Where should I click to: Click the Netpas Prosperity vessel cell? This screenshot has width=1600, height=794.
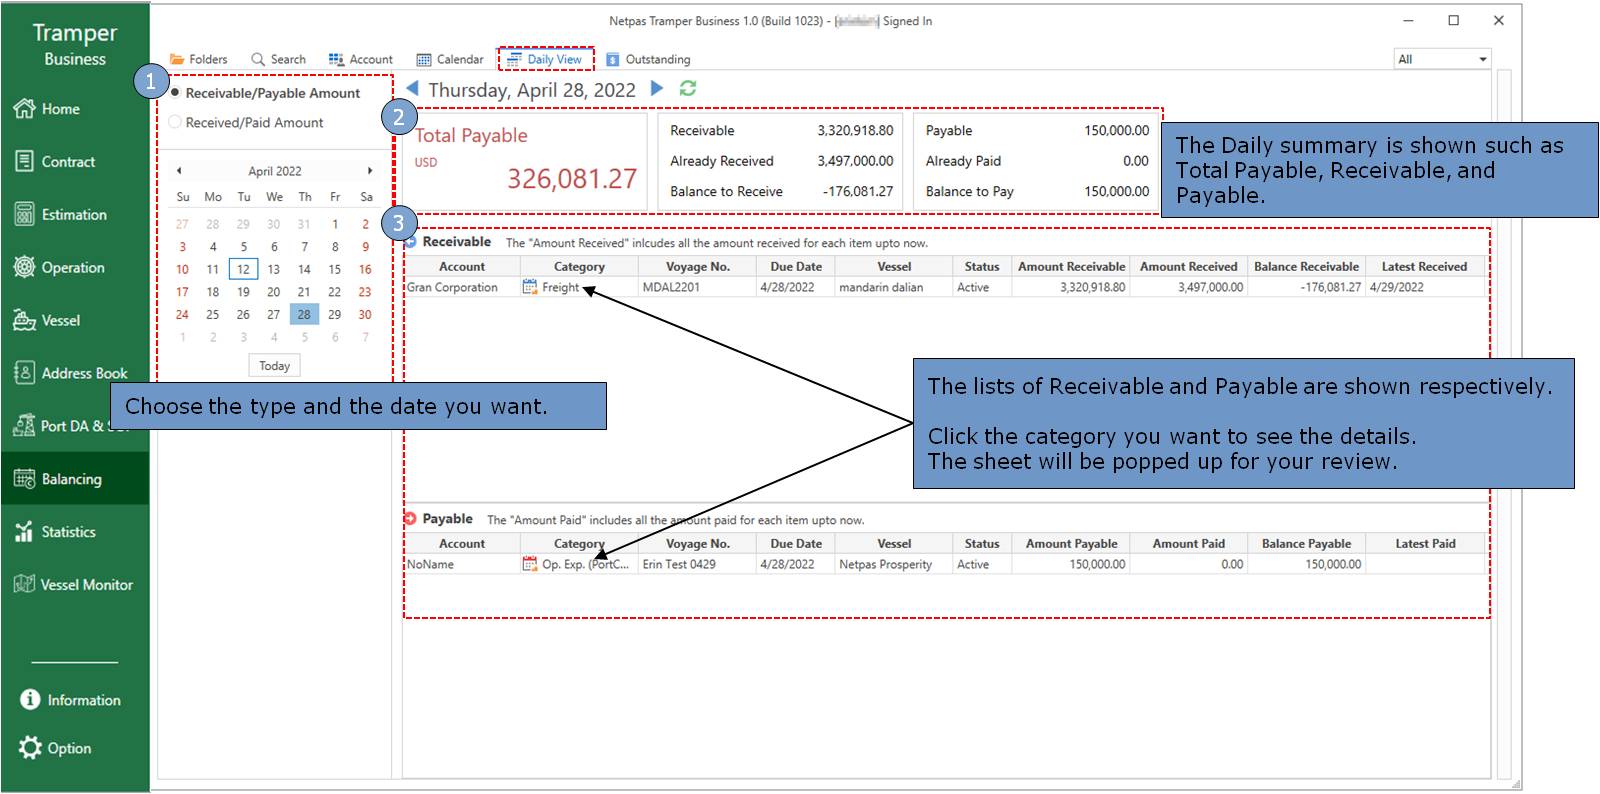pyautogui.click(x=894, y=564)
